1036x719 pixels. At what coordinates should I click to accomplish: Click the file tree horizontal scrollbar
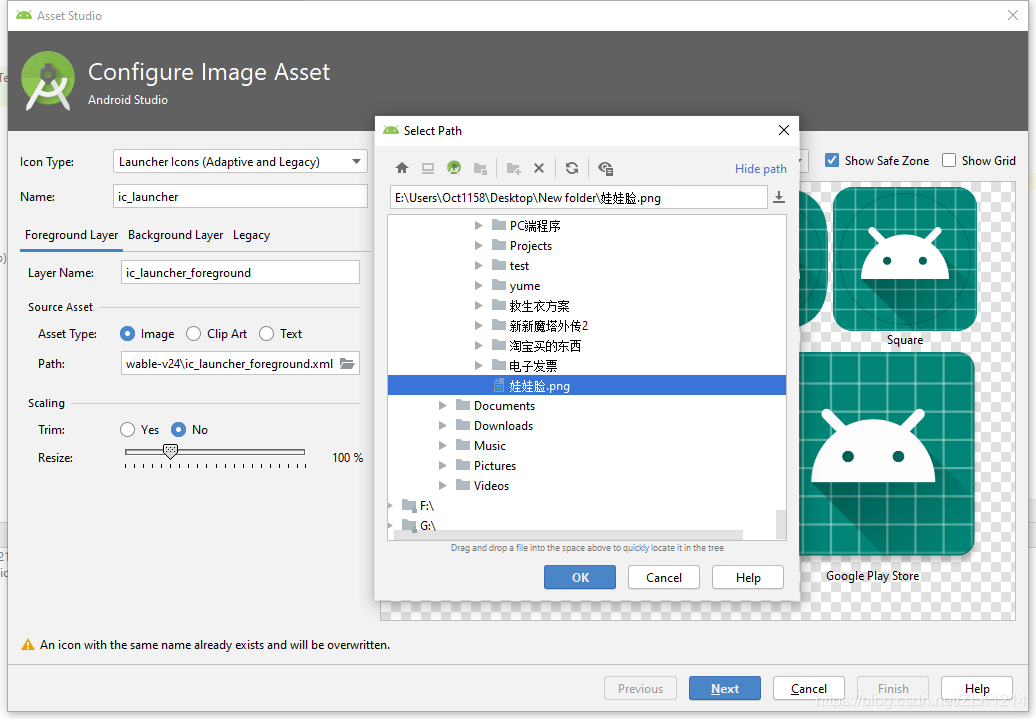click(x=568, y=535)
